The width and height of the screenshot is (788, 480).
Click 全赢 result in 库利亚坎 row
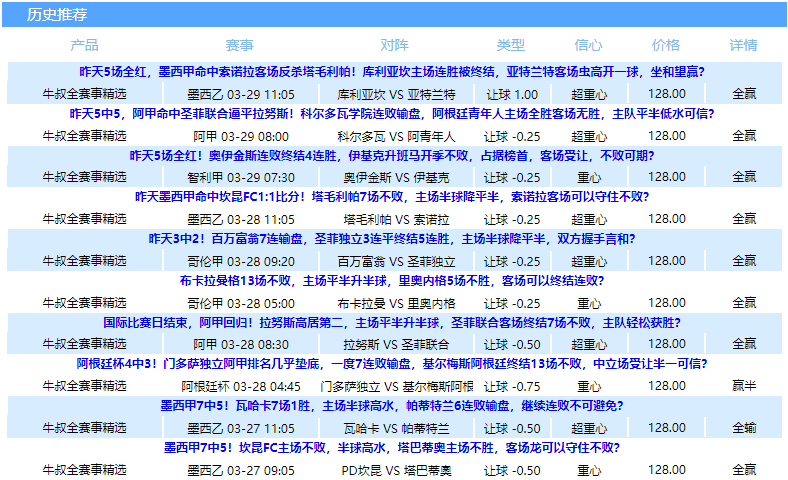tap(744, 94)
